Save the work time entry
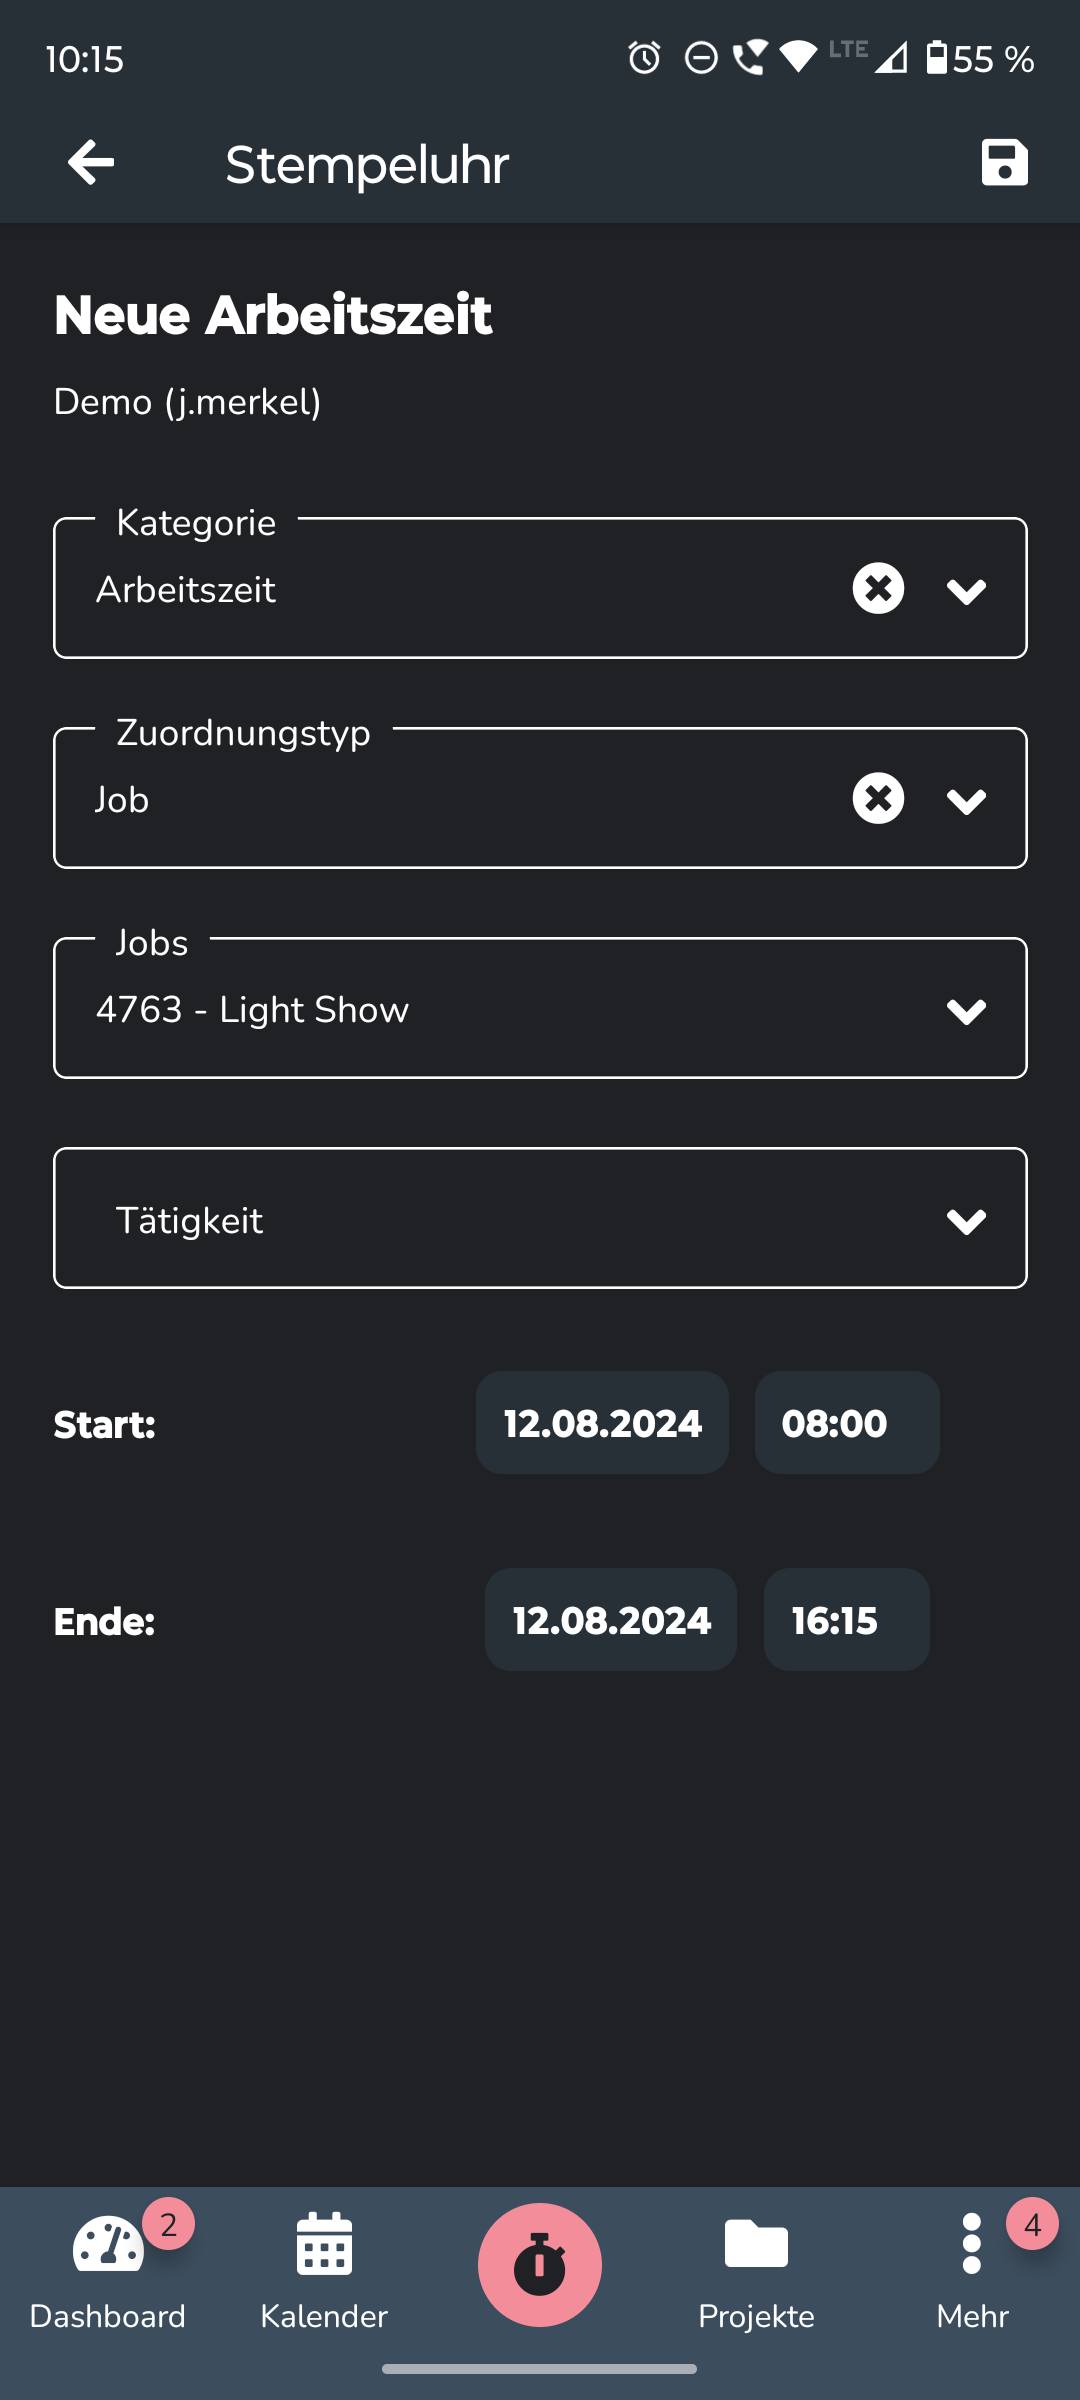The width and height of the screenshot is (1080, 2400). pyautogui.click(x=1004, y=162)
